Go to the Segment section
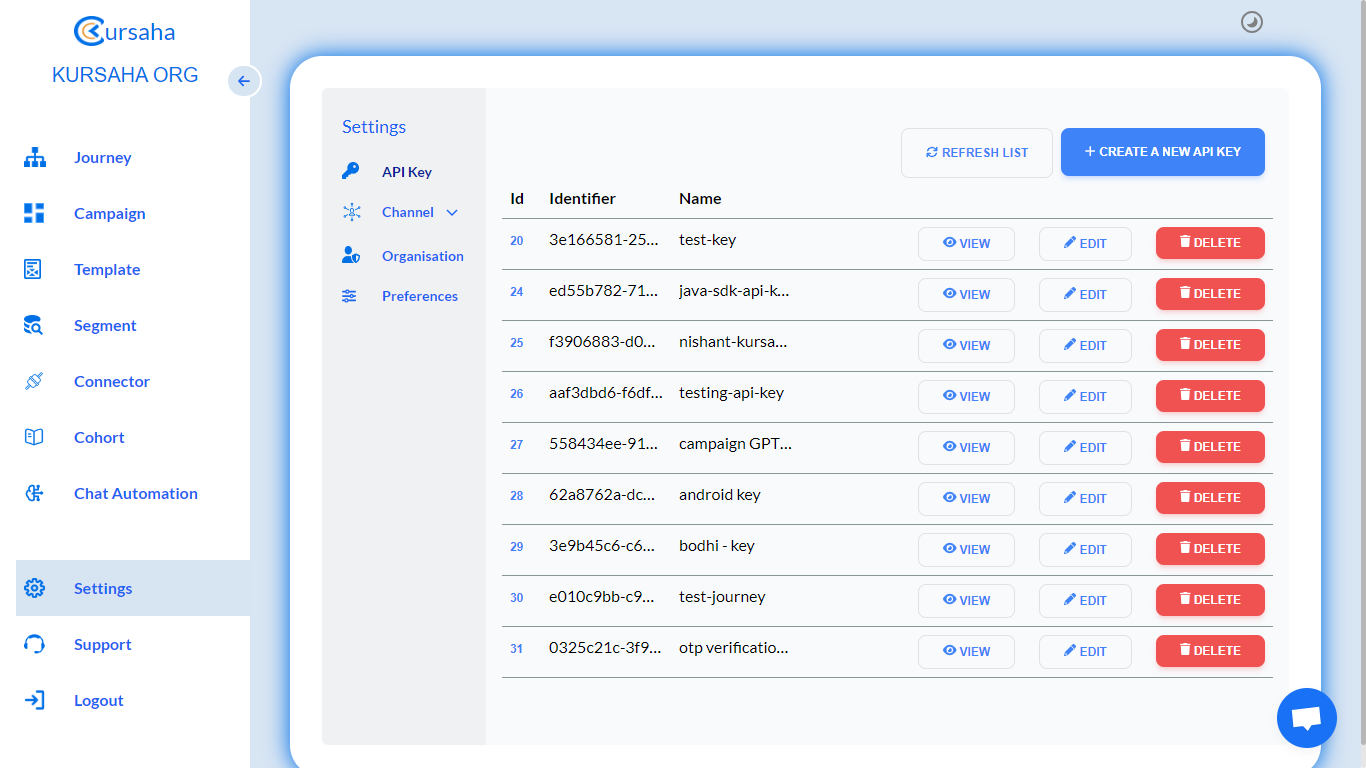Viewport: 1366px width, 768px height. point(105,325)
